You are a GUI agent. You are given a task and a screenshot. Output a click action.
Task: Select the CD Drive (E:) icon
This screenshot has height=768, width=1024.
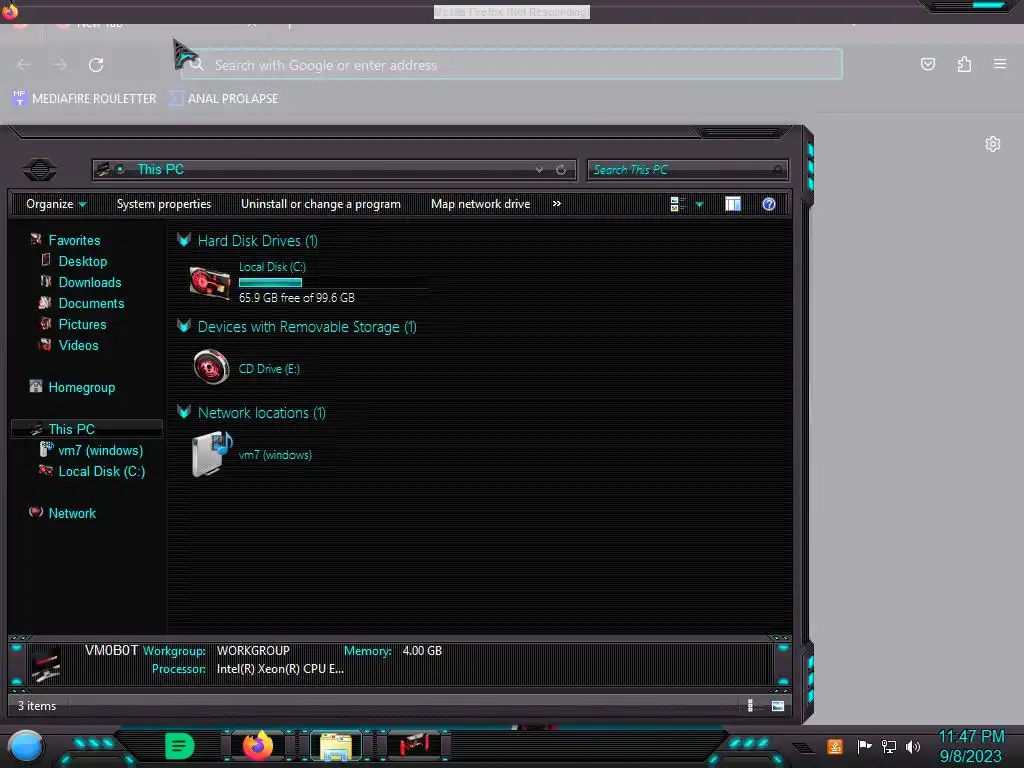[211, 367]
